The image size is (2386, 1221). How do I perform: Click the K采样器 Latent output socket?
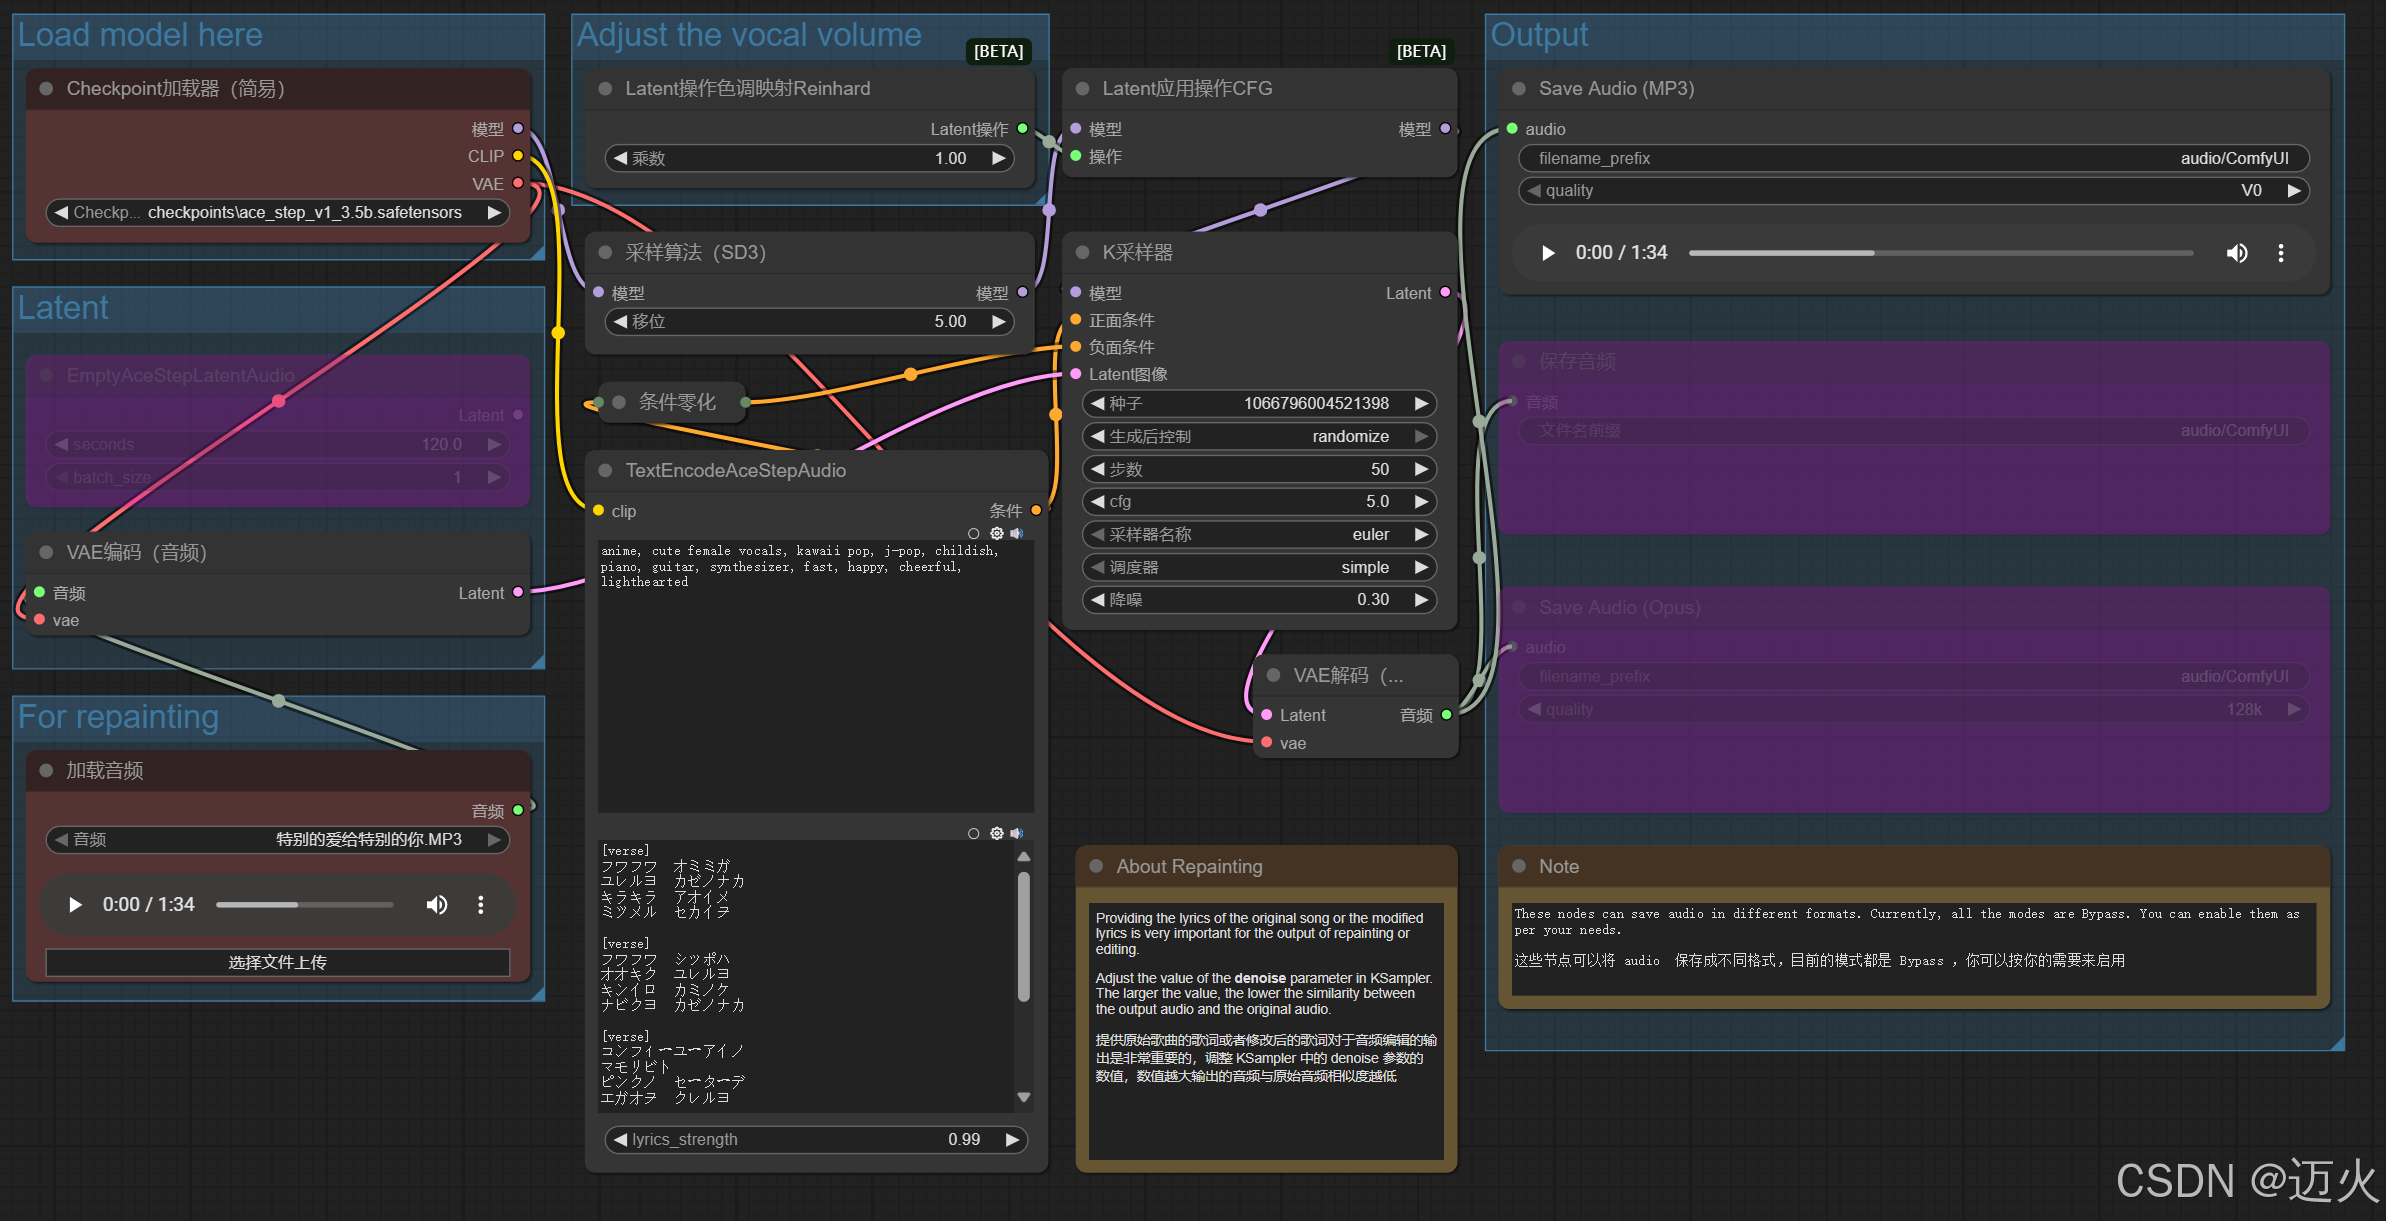[1445, 292]
